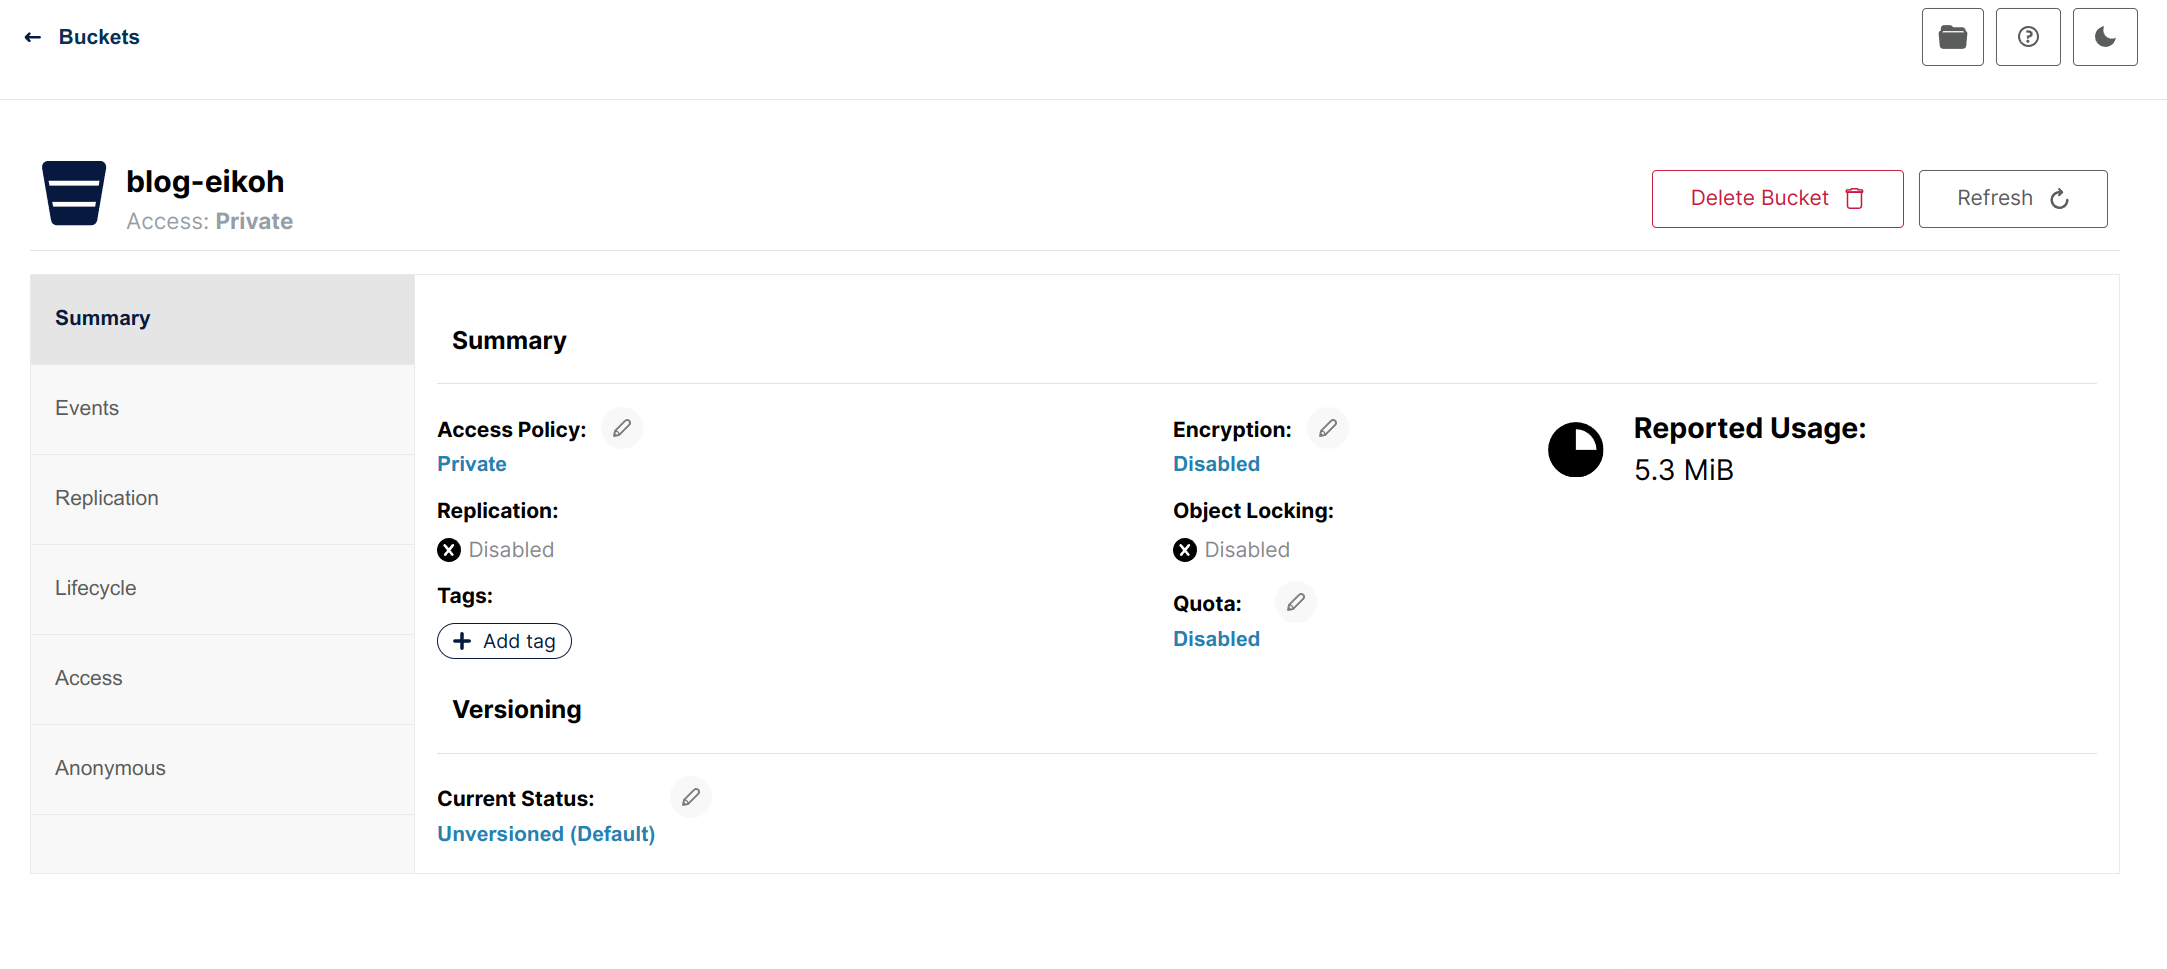
Task: Edit versioning Current Status pencil icon
Action: click(691, 798)
